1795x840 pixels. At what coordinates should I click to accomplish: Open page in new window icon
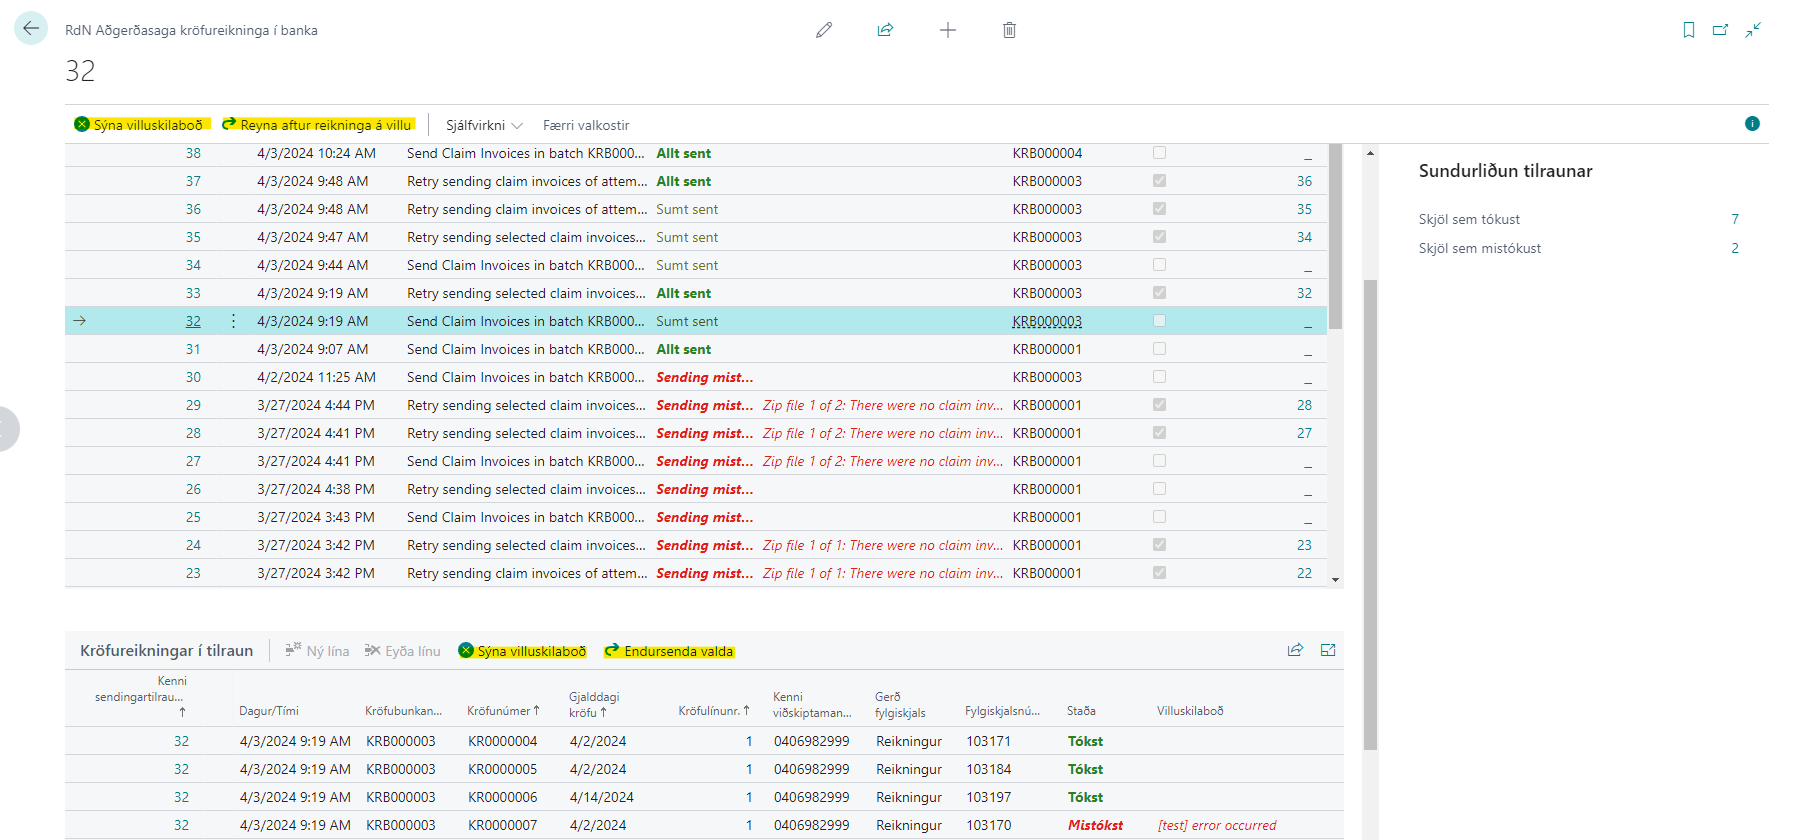coord(1720,30)
